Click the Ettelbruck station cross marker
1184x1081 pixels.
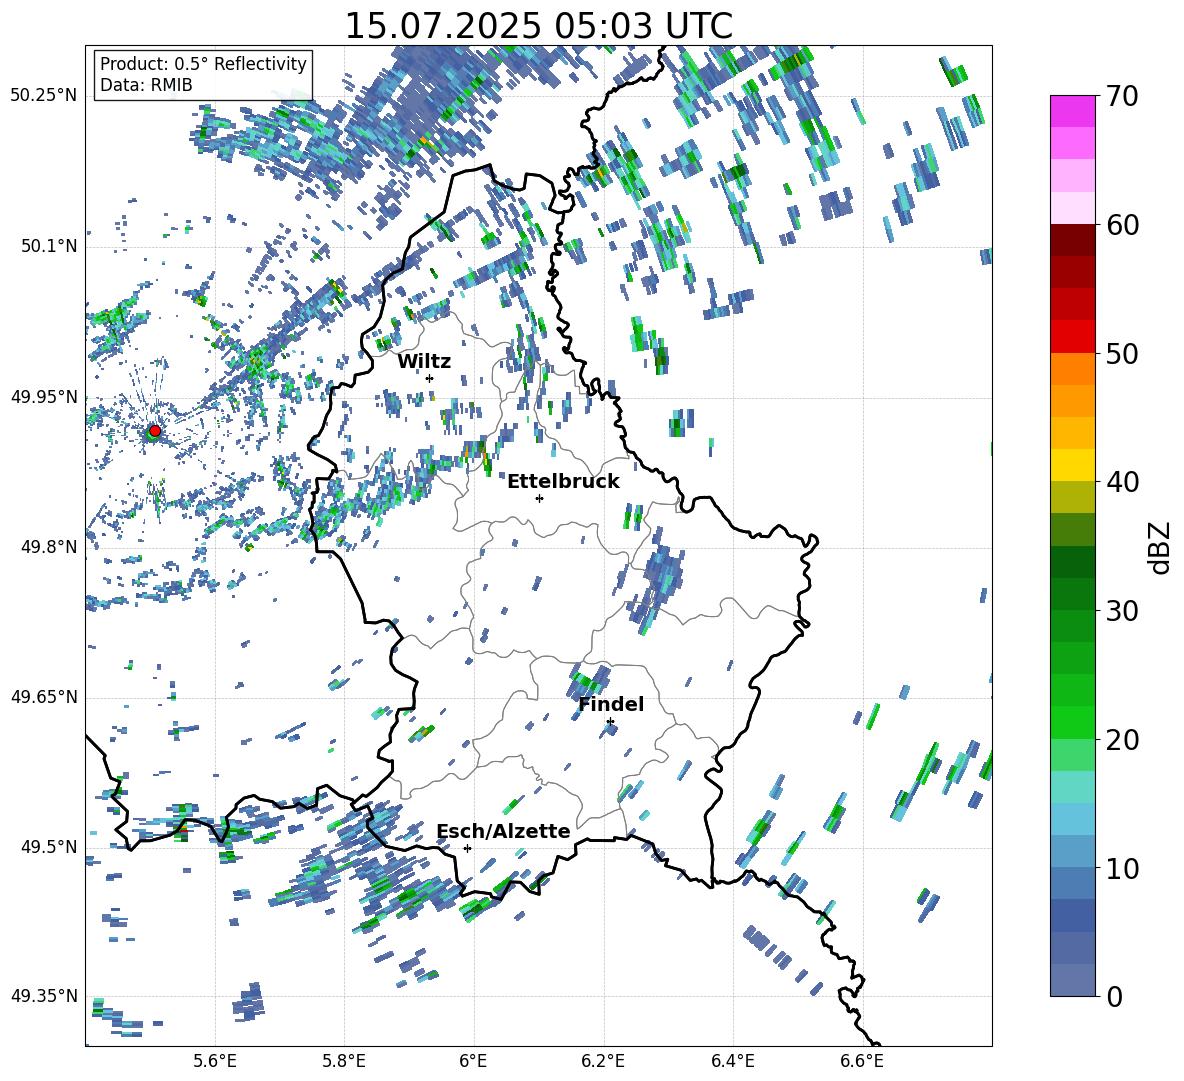539,498
